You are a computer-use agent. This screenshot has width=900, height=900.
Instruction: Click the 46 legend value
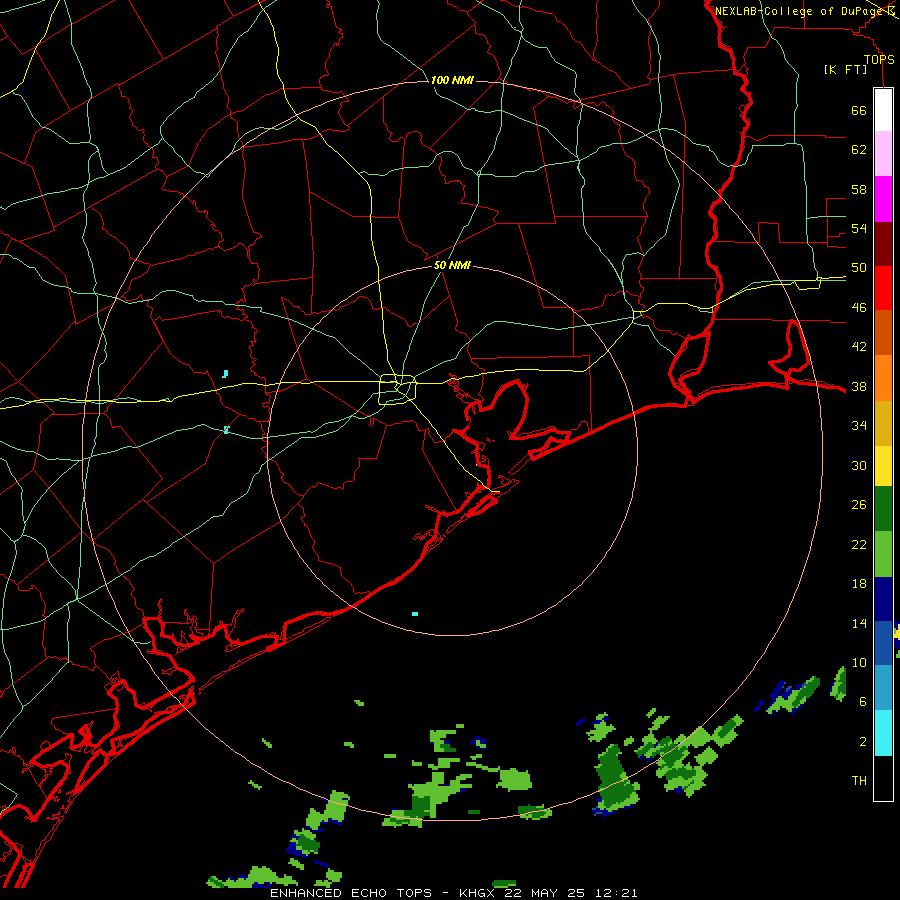[x=859, y=308]
